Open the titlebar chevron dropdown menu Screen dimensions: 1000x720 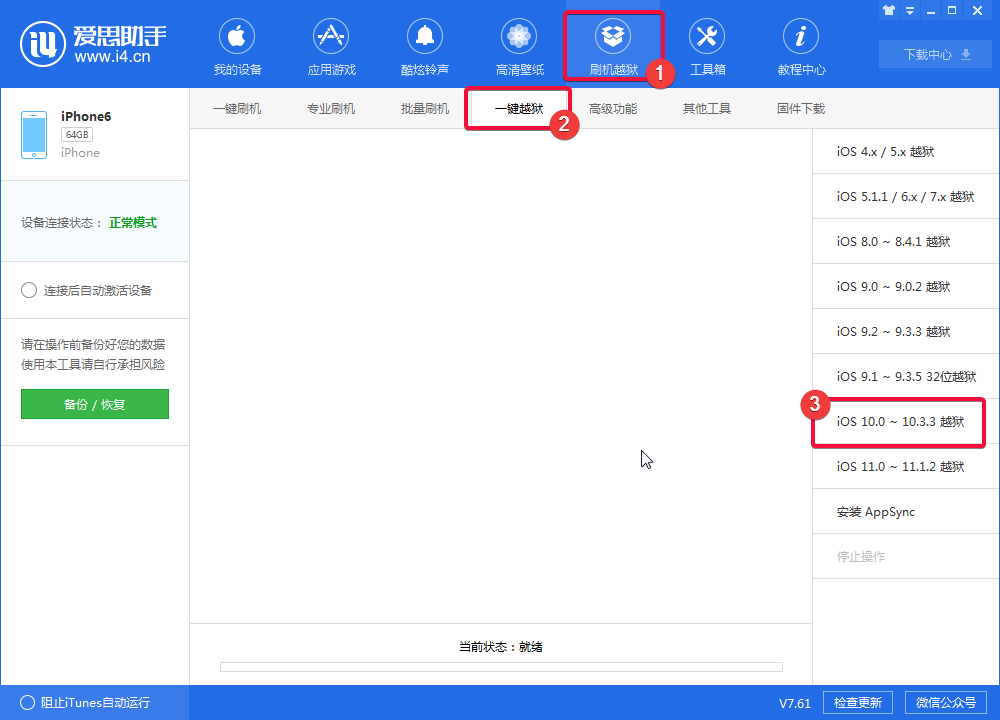[910, 10]
